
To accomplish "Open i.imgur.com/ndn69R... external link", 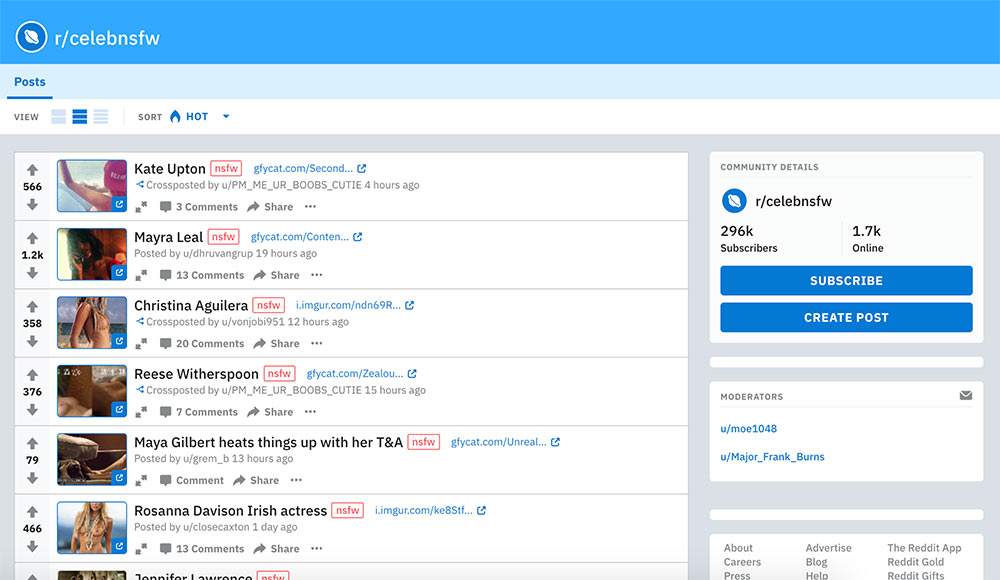I will pos(355,305).
